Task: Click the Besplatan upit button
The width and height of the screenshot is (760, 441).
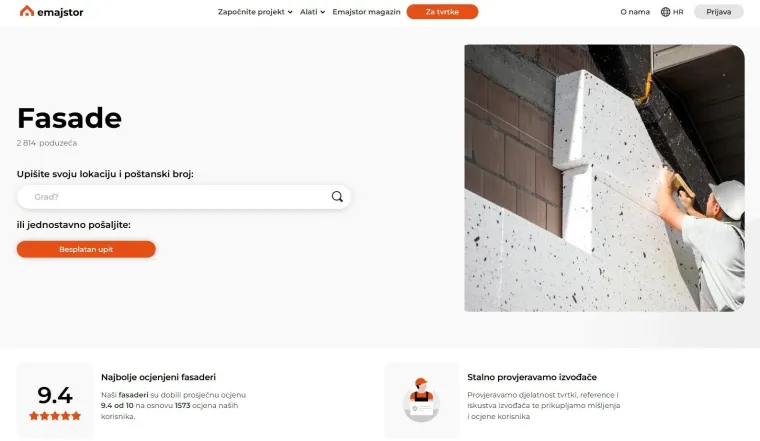Action: 86,249
